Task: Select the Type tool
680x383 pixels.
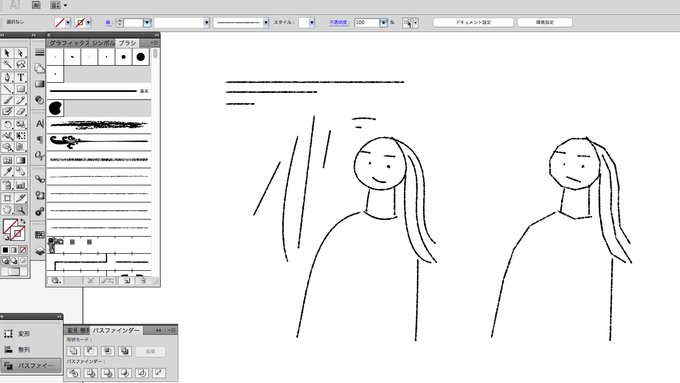Action: pyautogui.click(x=20, y=77)
